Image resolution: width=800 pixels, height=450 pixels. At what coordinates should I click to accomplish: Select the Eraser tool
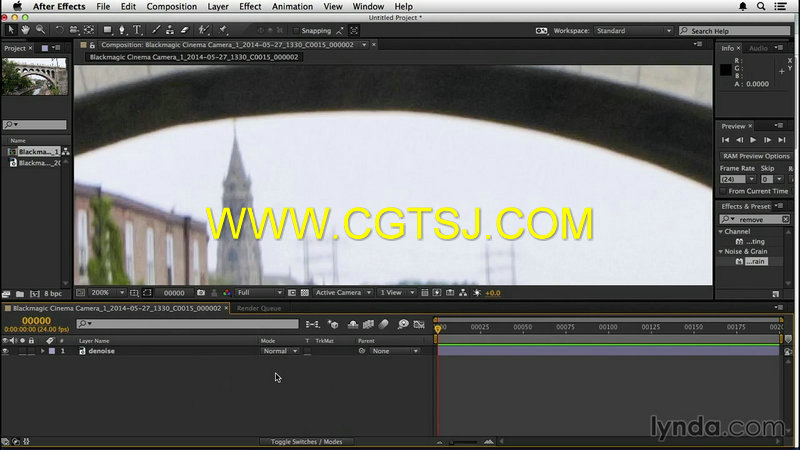coord(185,30)
